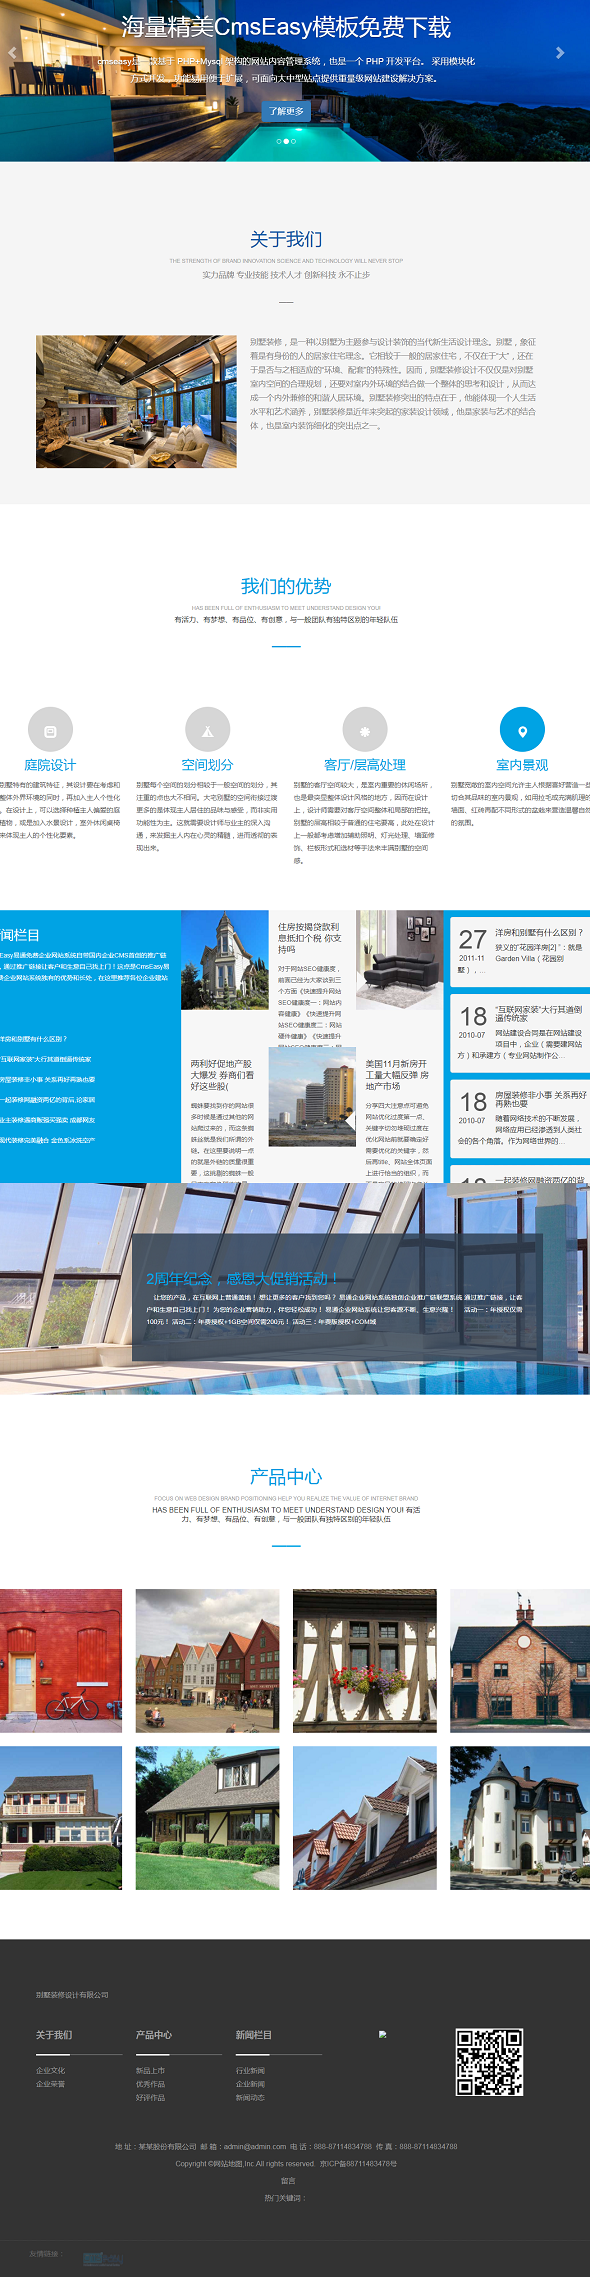
Task: Open the 好评作品 footer link
Action: (x=151, y=2097)
